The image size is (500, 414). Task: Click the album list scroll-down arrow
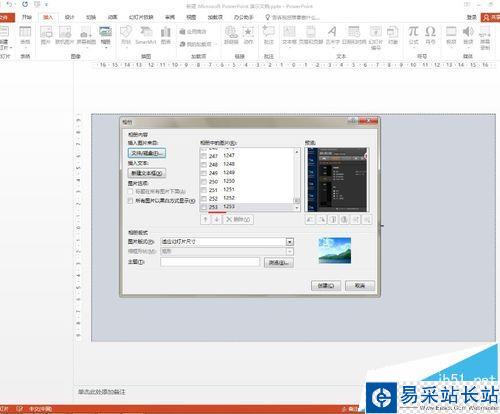click(x=297, y=208)
